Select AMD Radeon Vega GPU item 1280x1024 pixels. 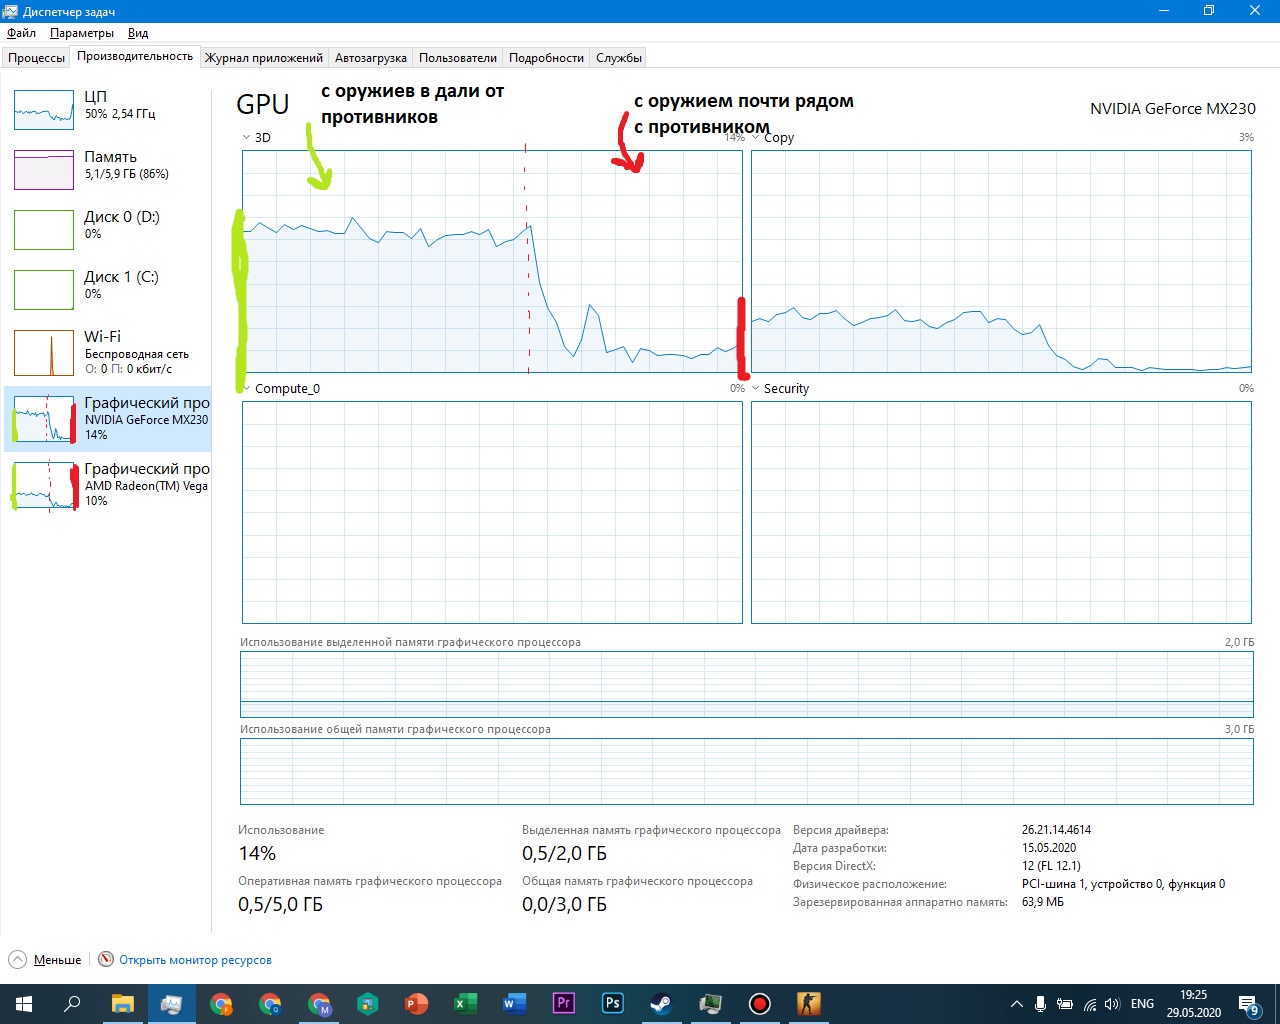(108, 485)
